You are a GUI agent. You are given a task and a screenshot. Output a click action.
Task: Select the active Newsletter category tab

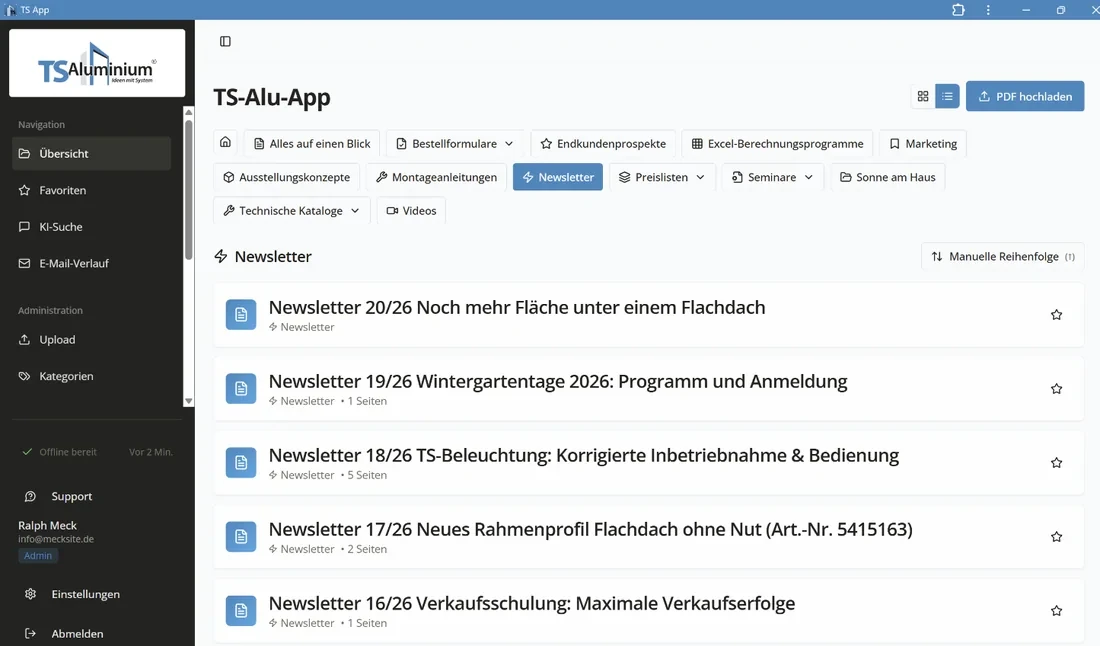click(558, 177)
